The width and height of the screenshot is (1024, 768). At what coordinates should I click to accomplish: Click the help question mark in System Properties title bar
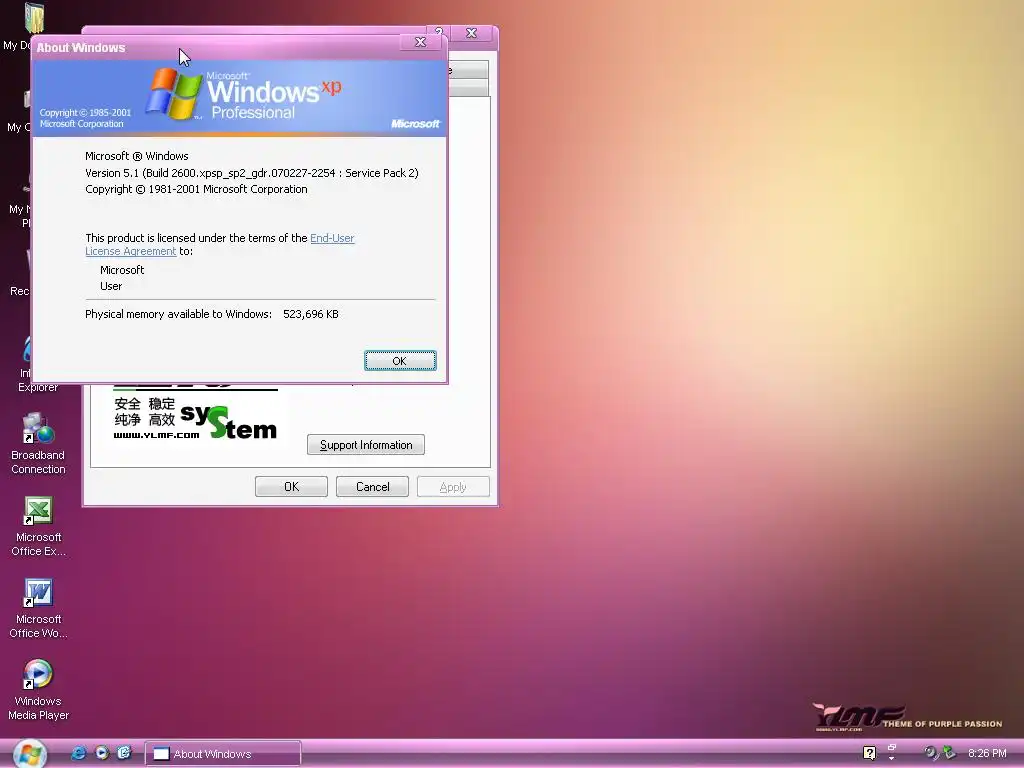tap(439, 31)
